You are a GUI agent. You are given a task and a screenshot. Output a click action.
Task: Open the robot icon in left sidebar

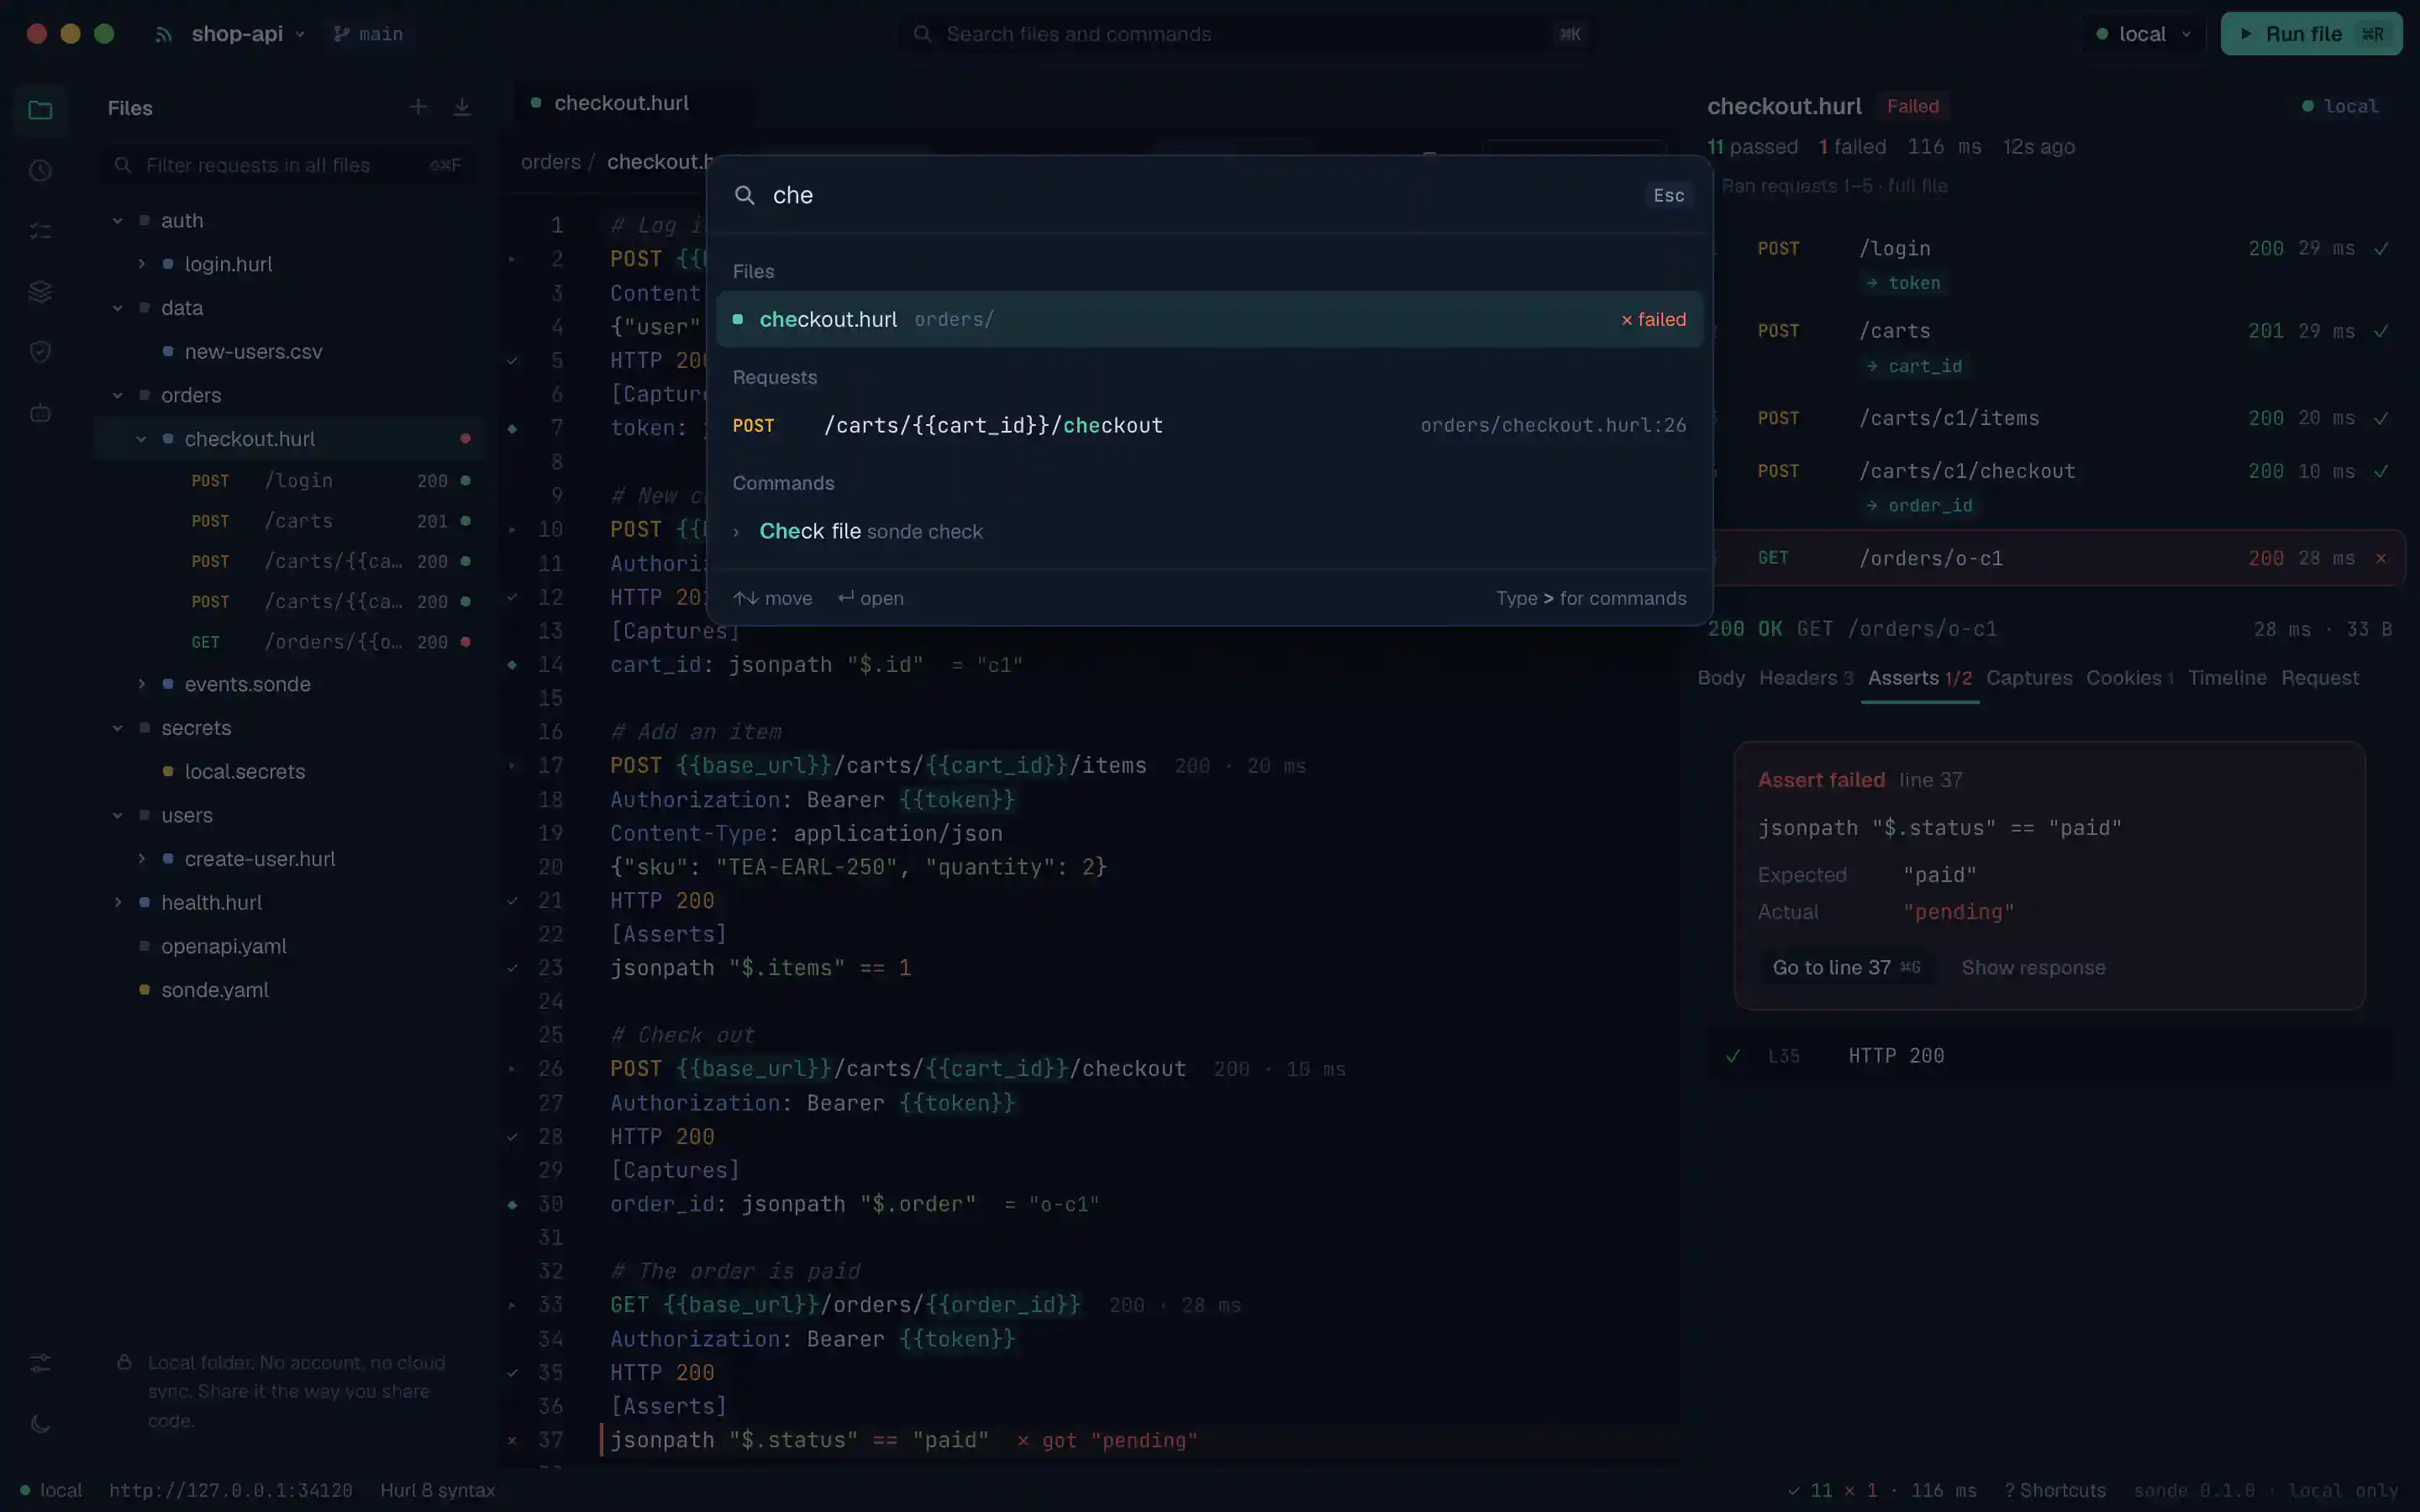40,413
